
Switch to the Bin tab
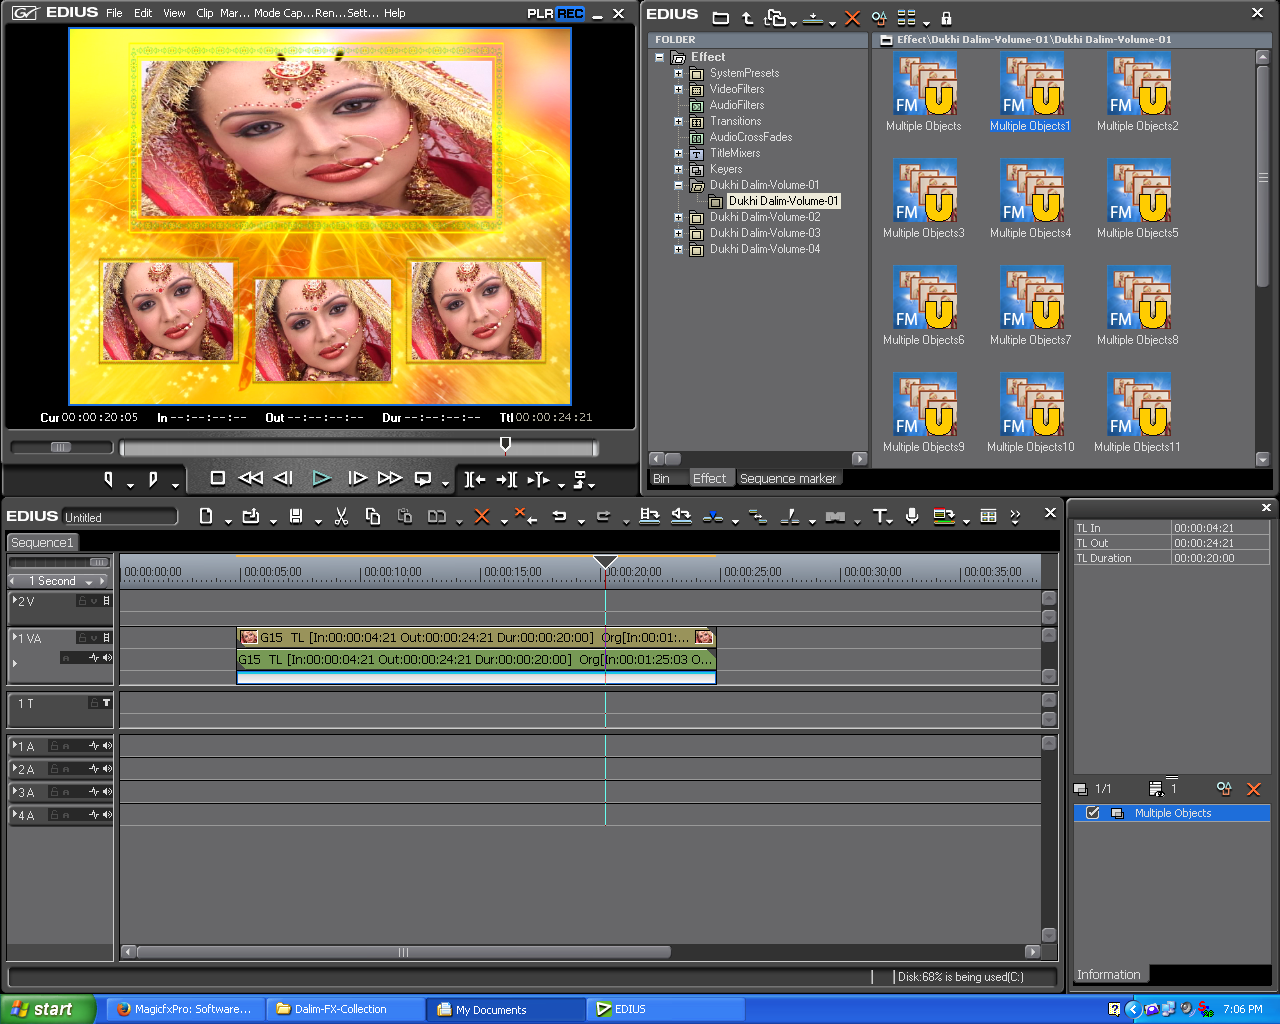pos(662,479)
